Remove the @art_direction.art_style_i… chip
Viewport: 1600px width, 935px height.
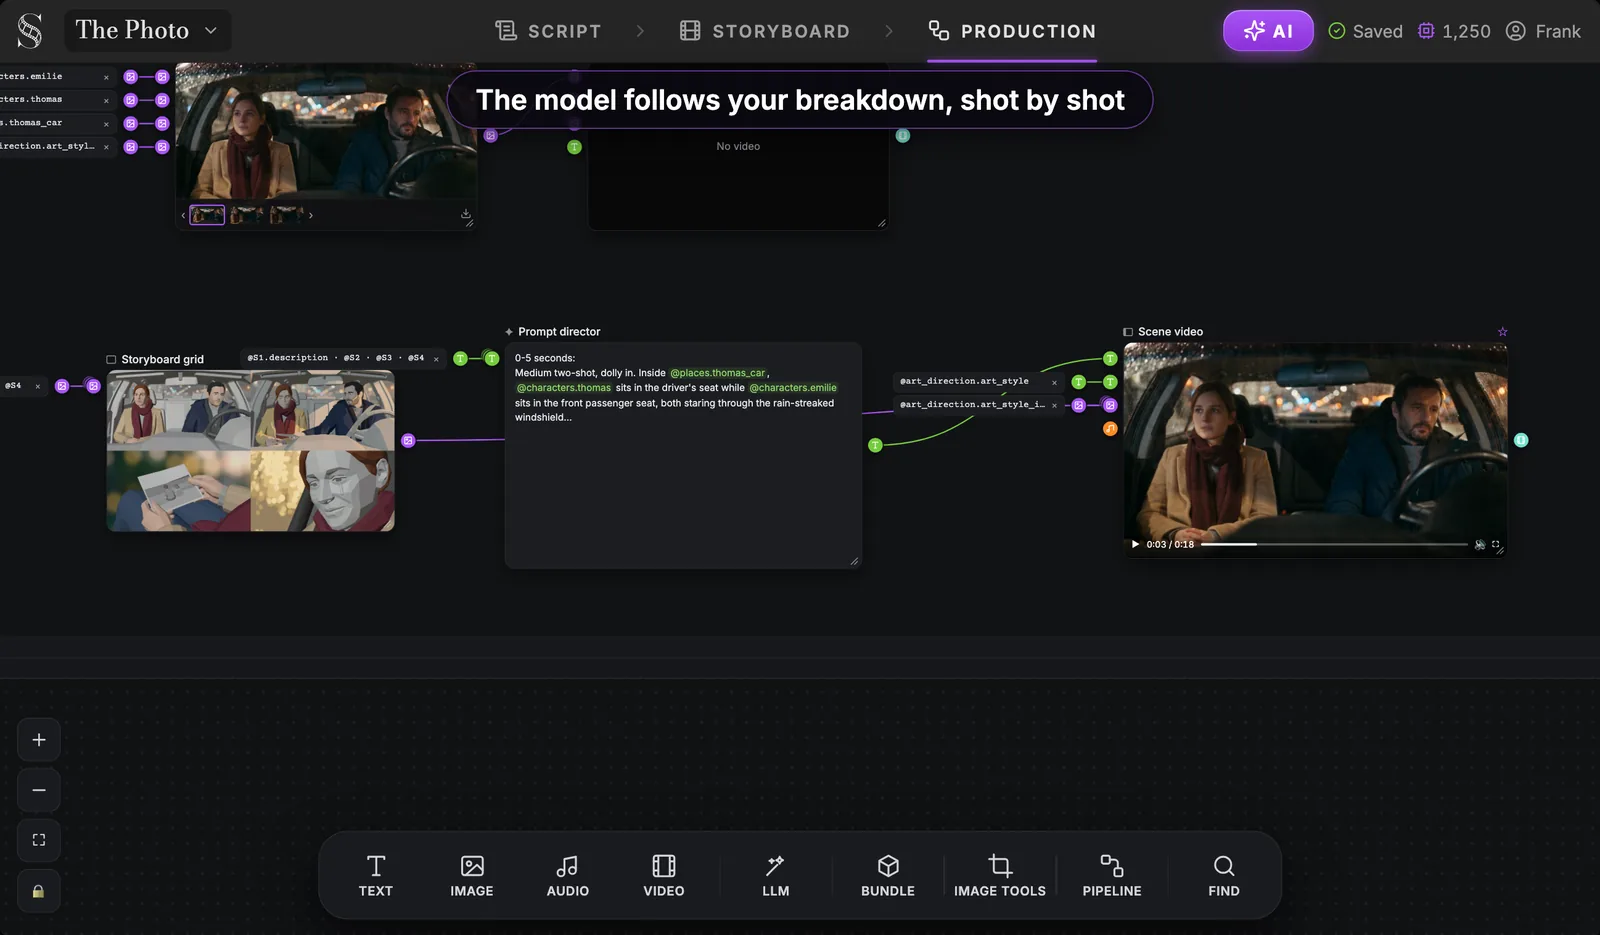coord(1054,405)
